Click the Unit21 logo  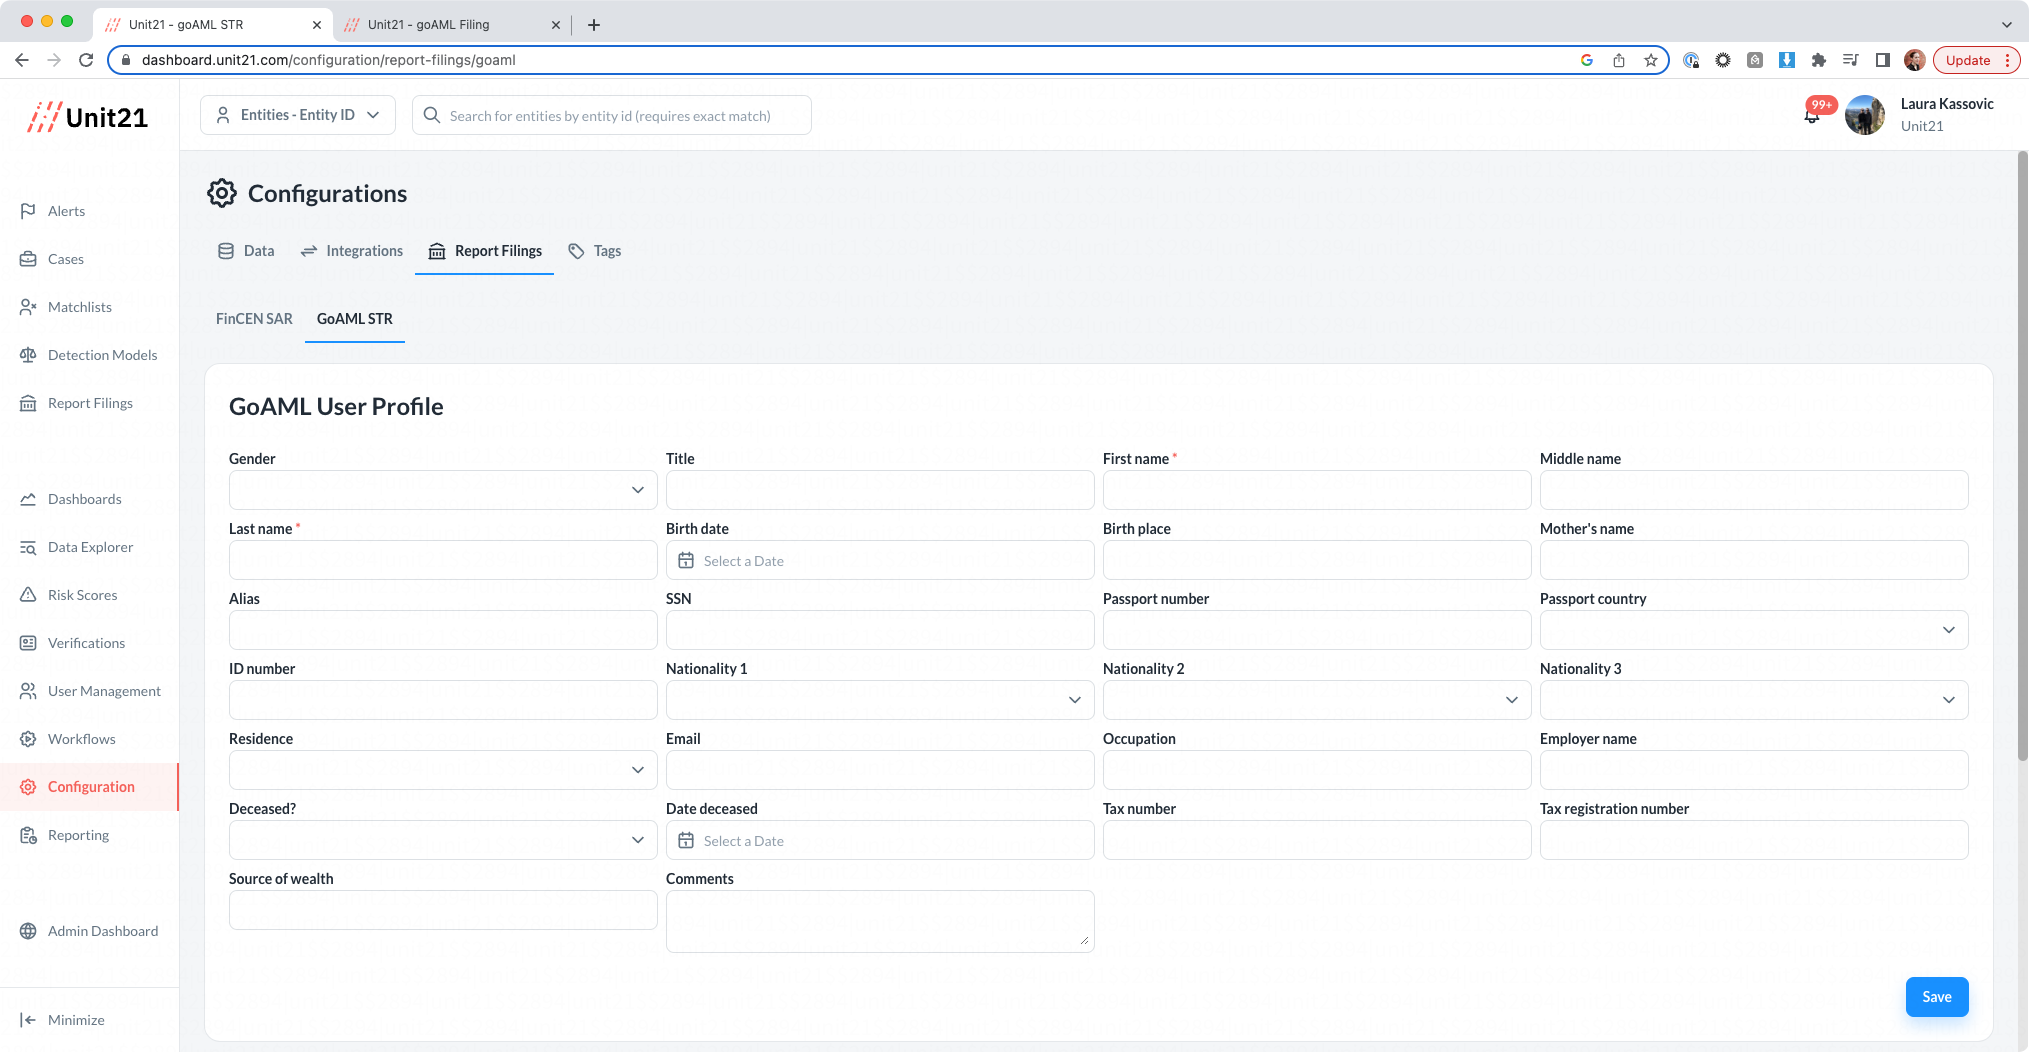point(88,117)
